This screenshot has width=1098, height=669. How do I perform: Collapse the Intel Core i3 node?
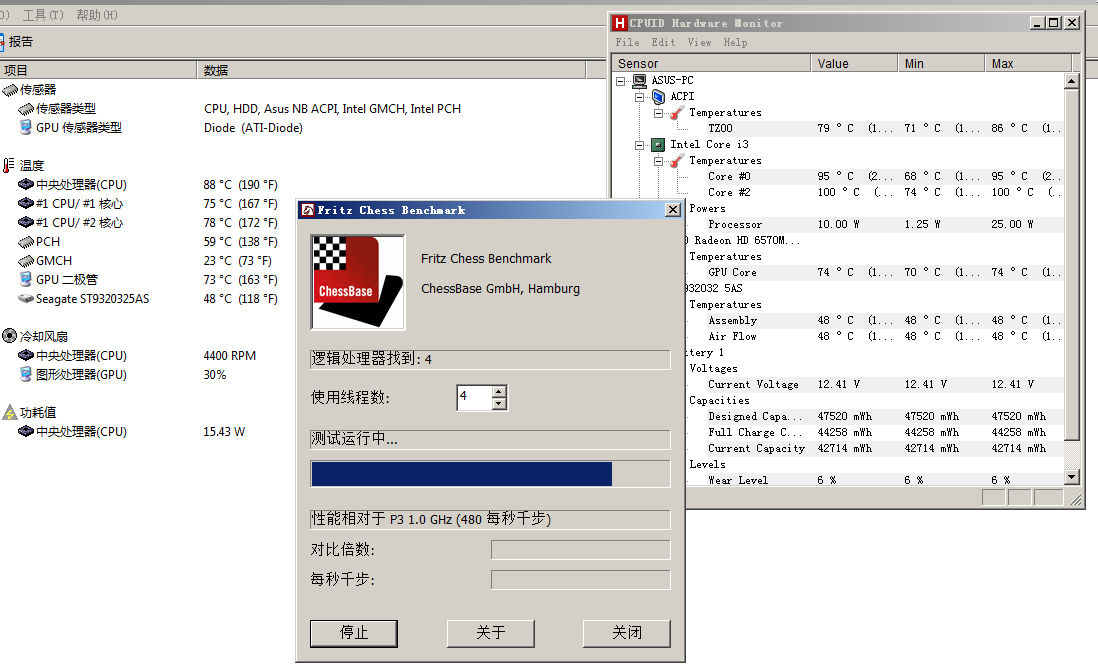coord(639,145)
